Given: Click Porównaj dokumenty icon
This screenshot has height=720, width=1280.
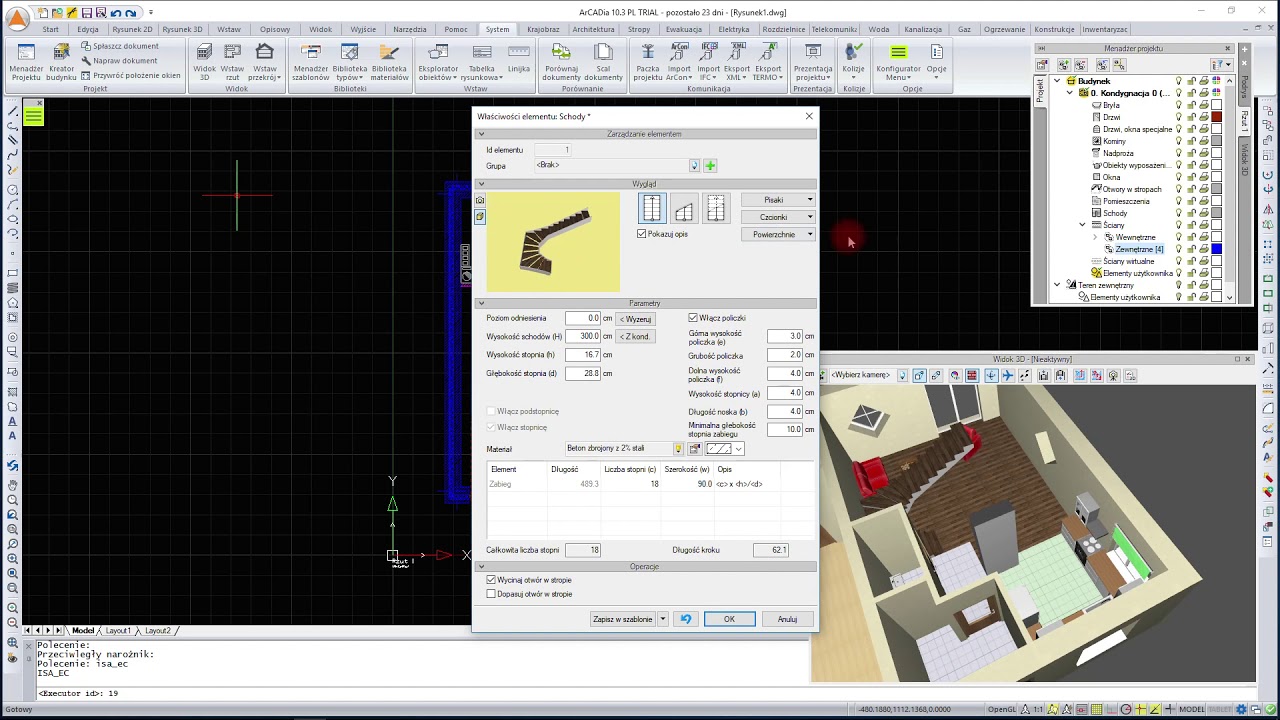Looking at the screenshot, I should (x=561, y=63).
